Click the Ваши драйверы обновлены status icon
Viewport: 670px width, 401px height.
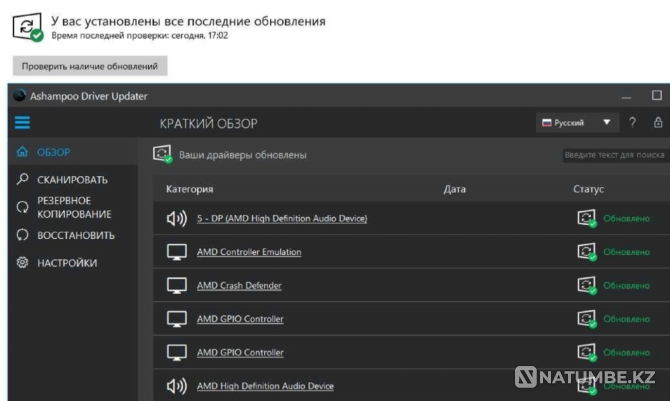click(162, 154)
